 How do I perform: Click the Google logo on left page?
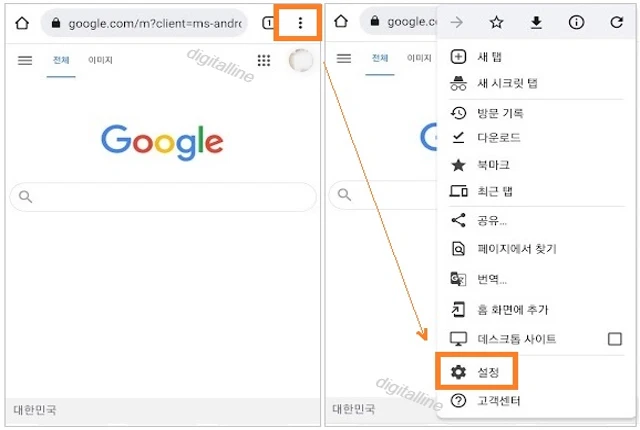pos(162,142)
